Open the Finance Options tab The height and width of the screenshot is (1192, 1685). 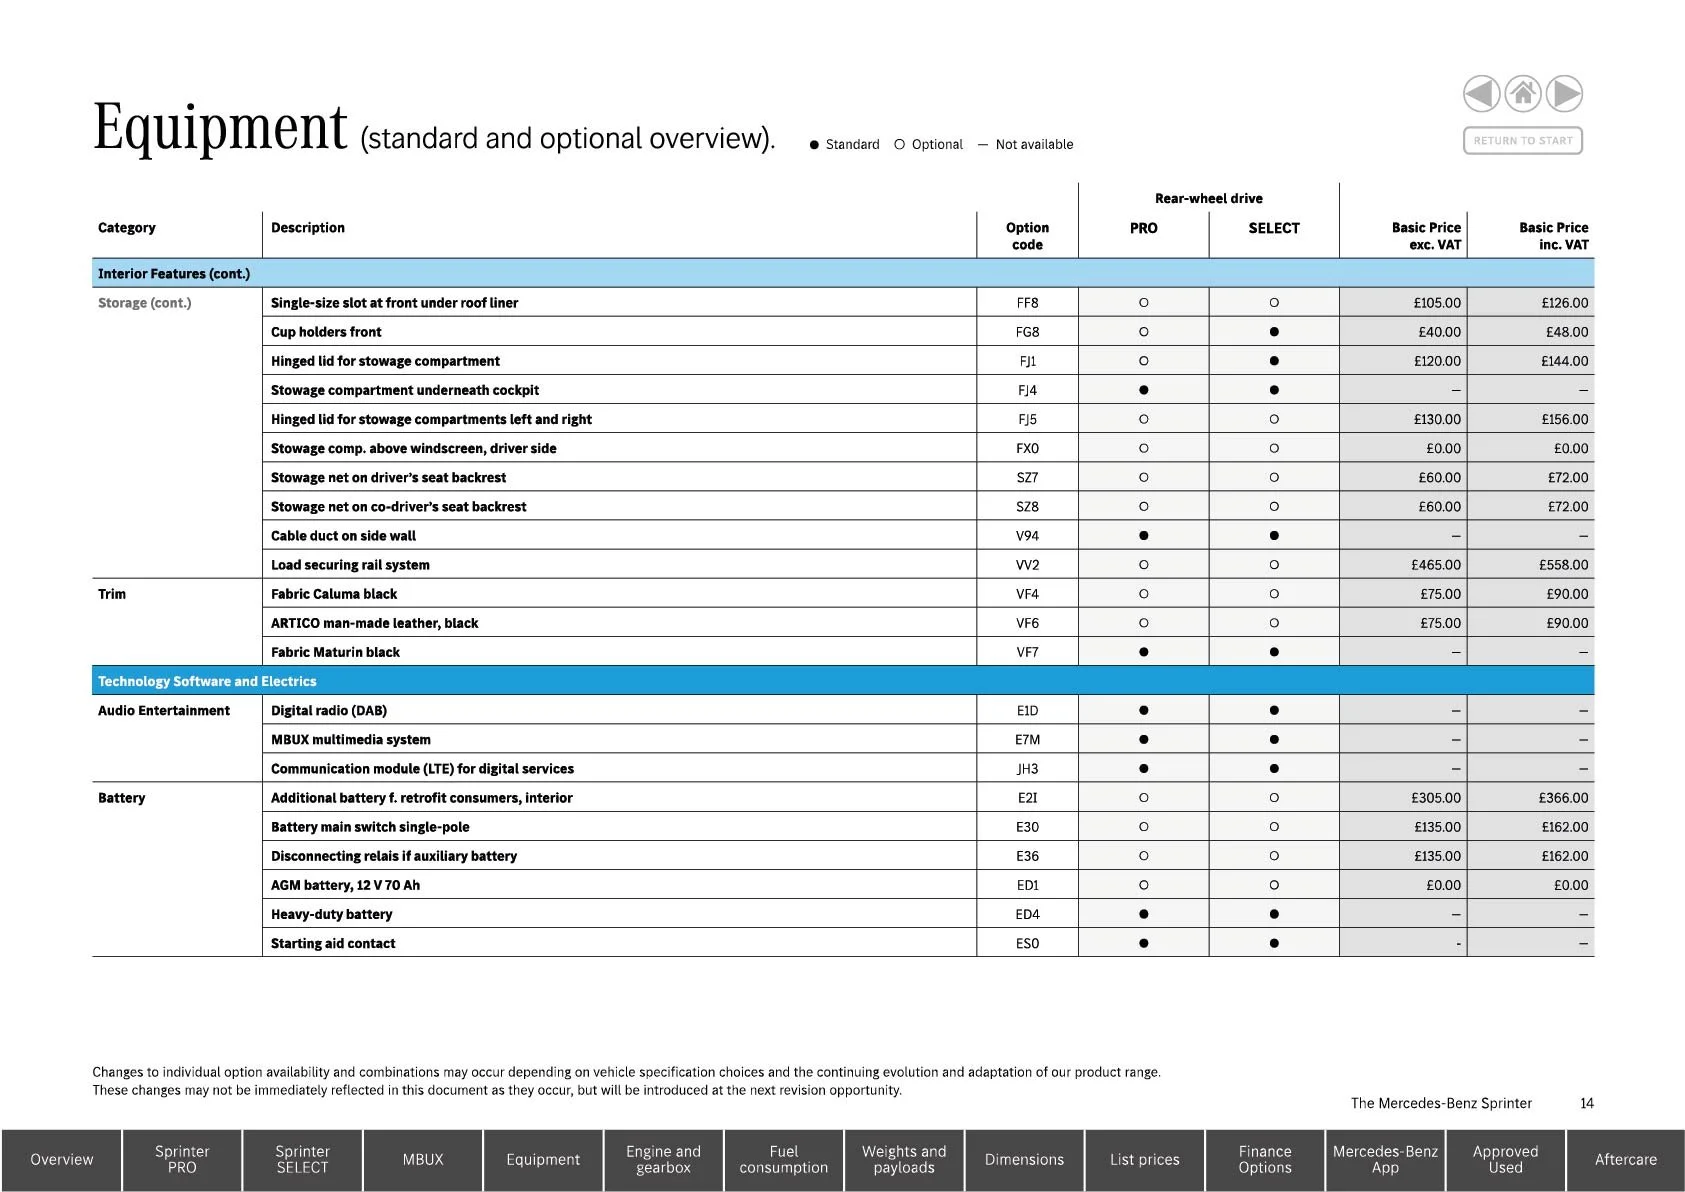point(1265,1160)
